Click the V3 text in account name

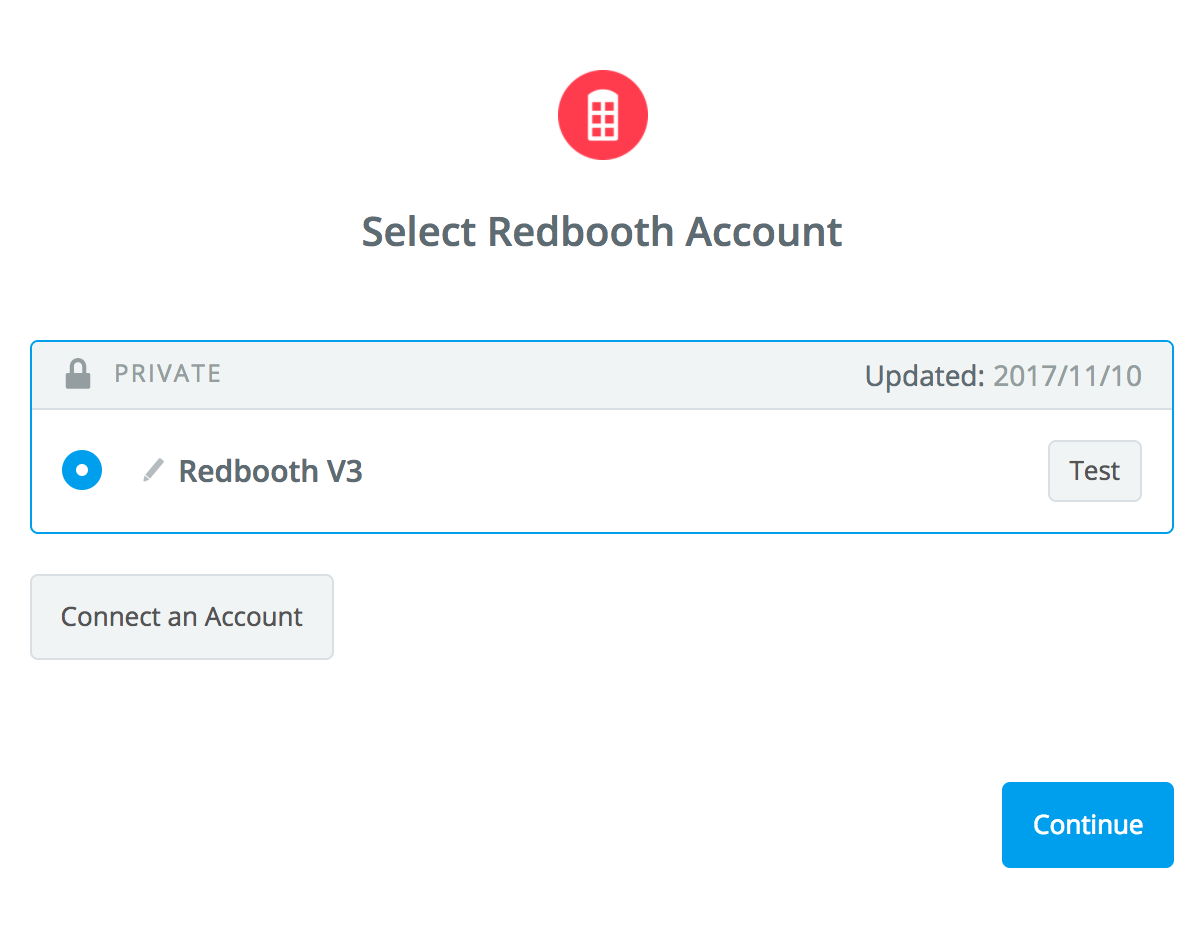(343, 471)
